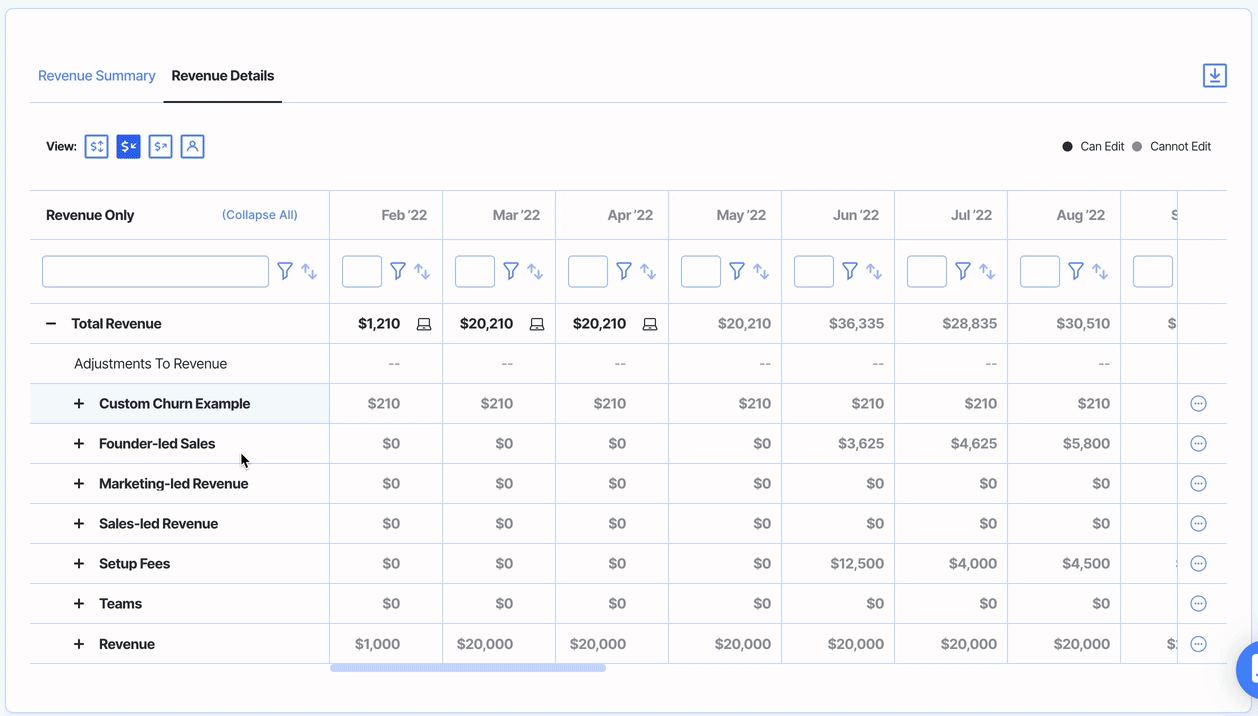Select the dollar incoming arrow view

click(x=129, y=147)
